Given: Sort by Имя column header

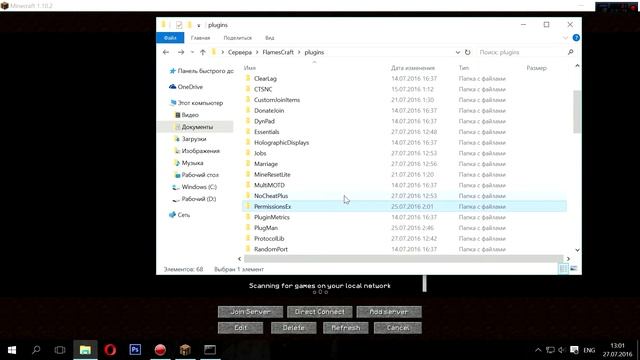Looking at the screenshot, I should 250,68.
